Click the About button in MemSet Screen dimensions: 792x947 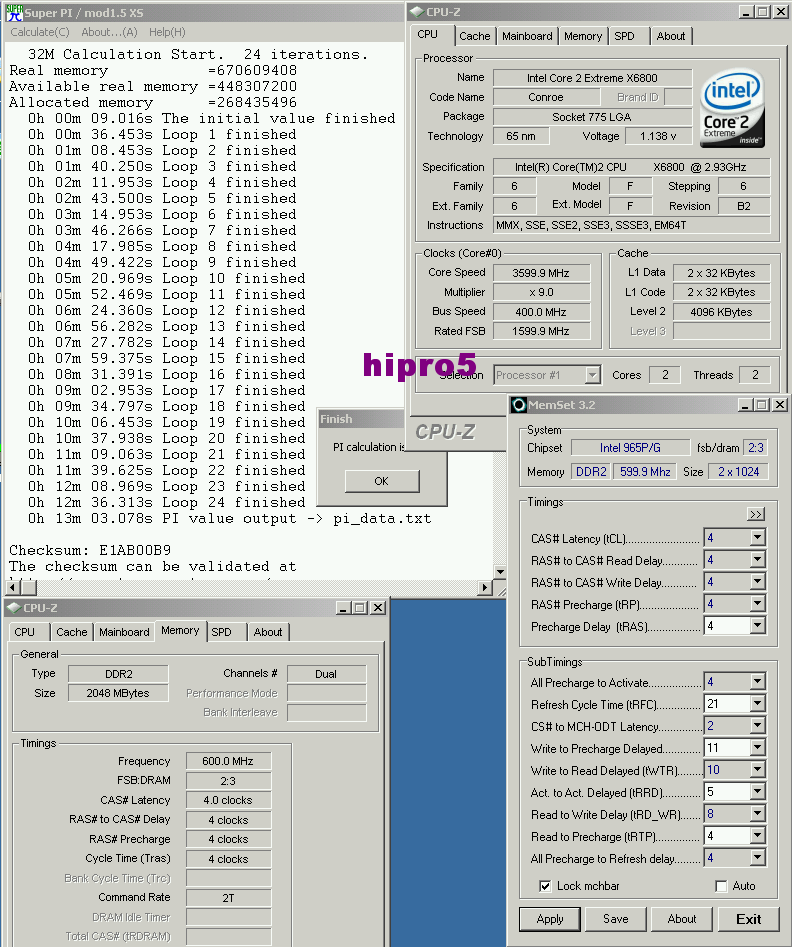(x=682, y=919)
